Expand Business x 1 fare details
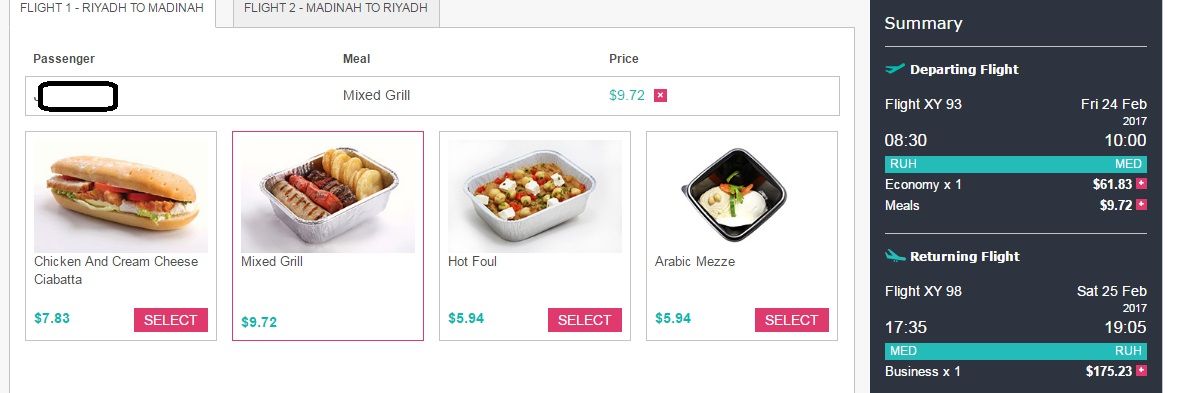This screenshot has width=1188, height=393. pyautogui.click(x=1141, y=371)
